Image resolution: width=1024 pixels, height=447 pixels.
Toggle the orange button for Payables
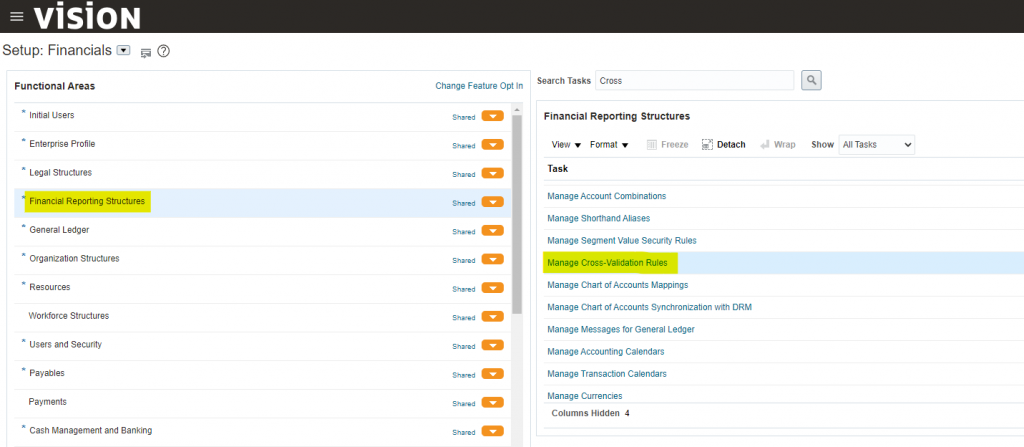pyautogui.click(x=492, y=374)
